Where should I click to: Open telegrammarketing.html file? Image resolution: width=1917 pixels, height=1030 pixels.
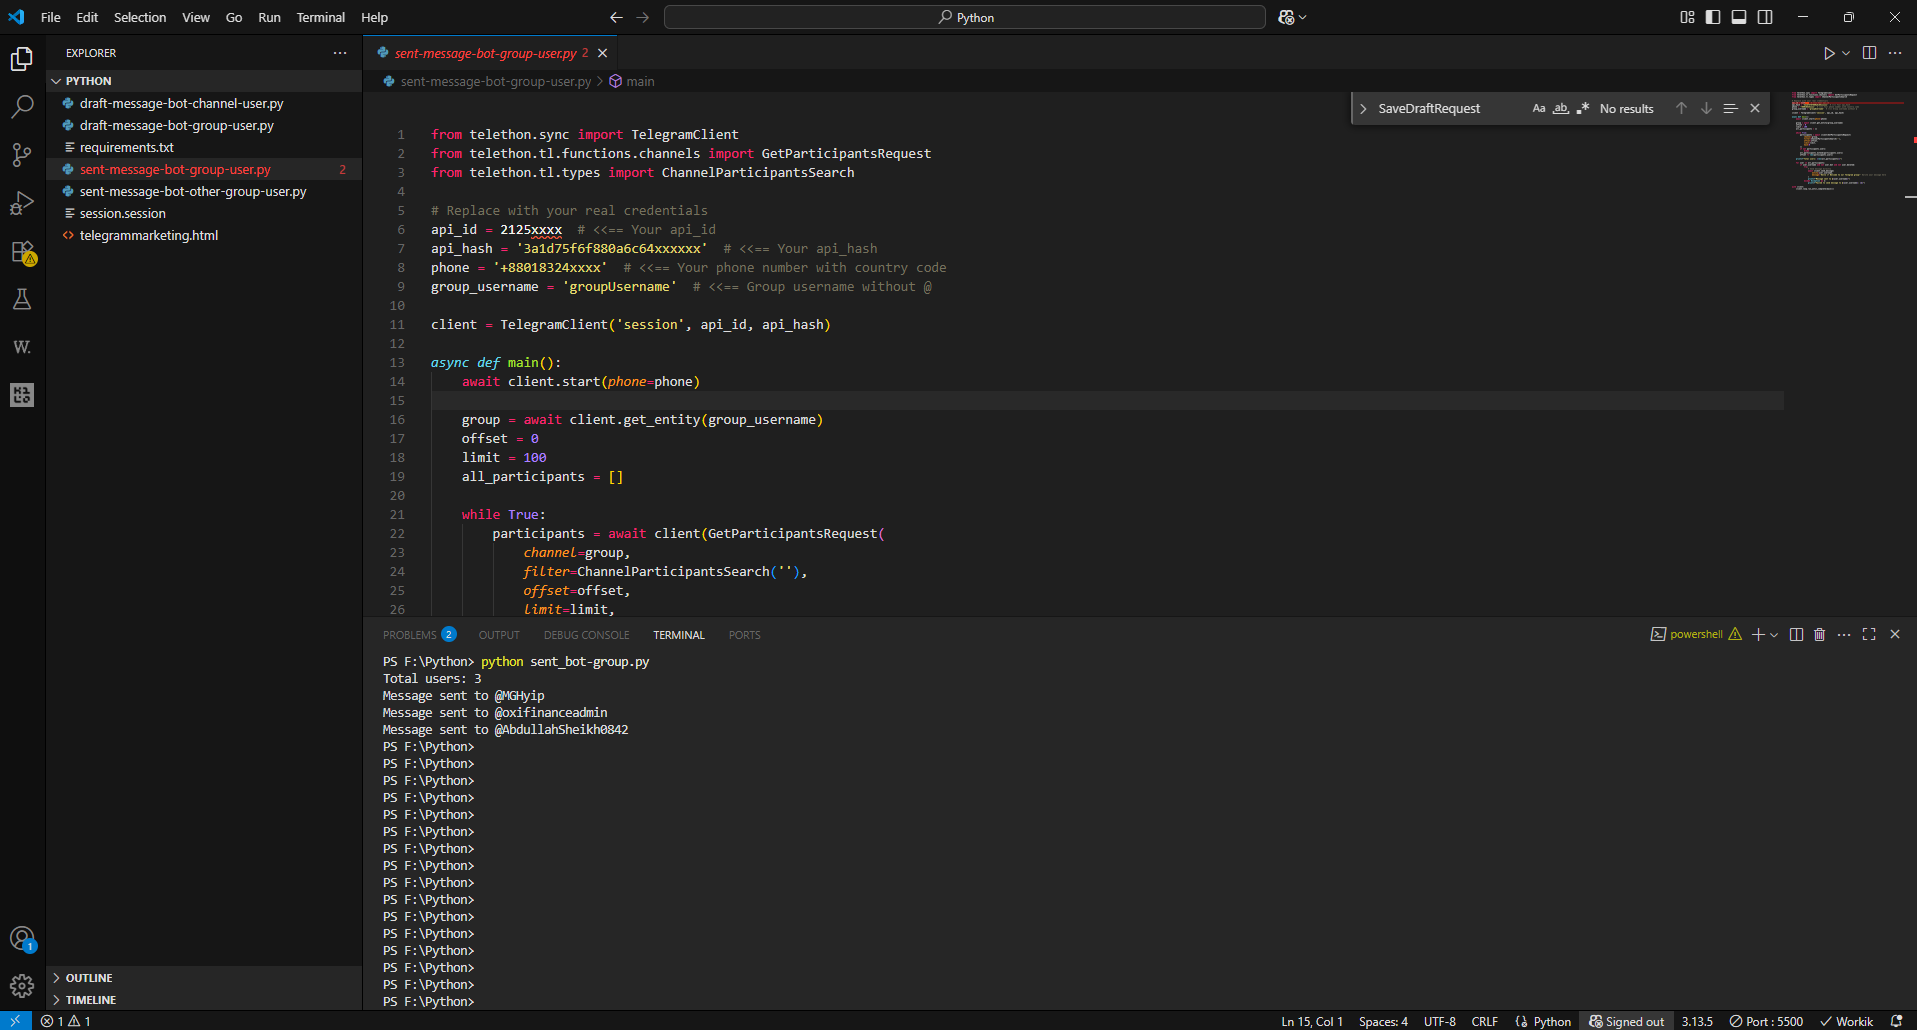[204, 235]
